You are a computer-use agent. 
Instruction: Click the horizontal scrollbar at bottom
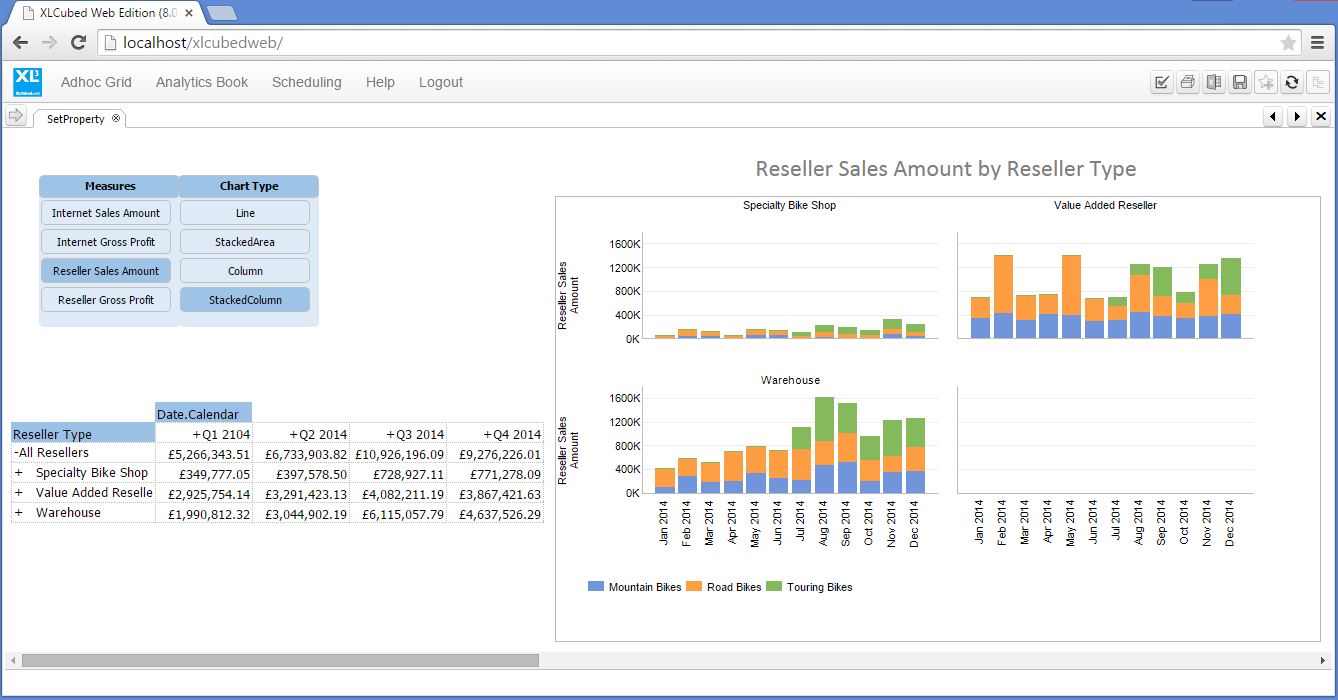point(280,661)
